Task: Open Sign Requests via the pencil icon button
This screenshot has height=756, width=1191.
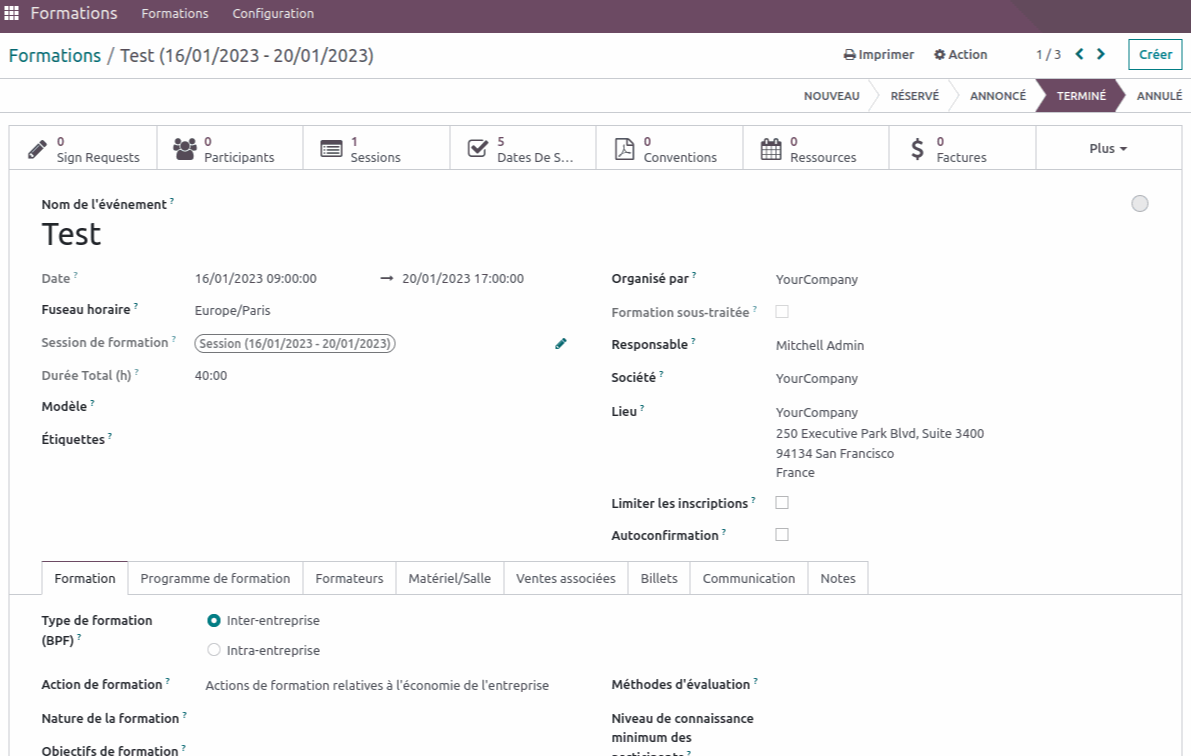Action: (x=38, y=148)
